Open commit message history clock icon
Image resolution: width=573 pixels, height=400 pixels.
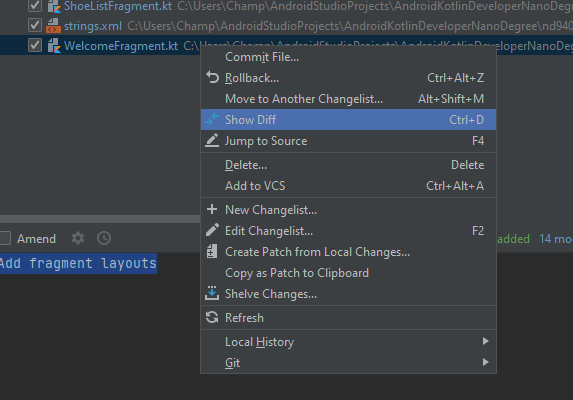click(104, 238)
